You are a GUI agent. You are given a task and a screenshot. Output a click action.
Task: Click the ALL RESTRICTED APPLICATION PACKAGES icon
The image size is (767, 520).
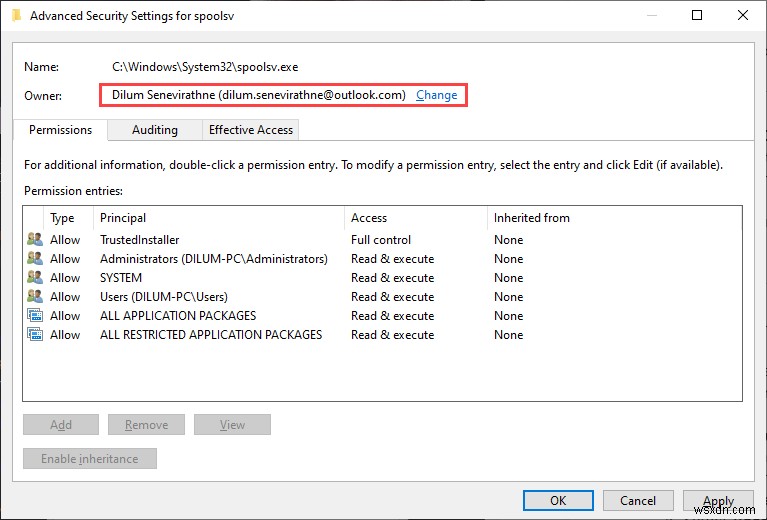point(35,335)
